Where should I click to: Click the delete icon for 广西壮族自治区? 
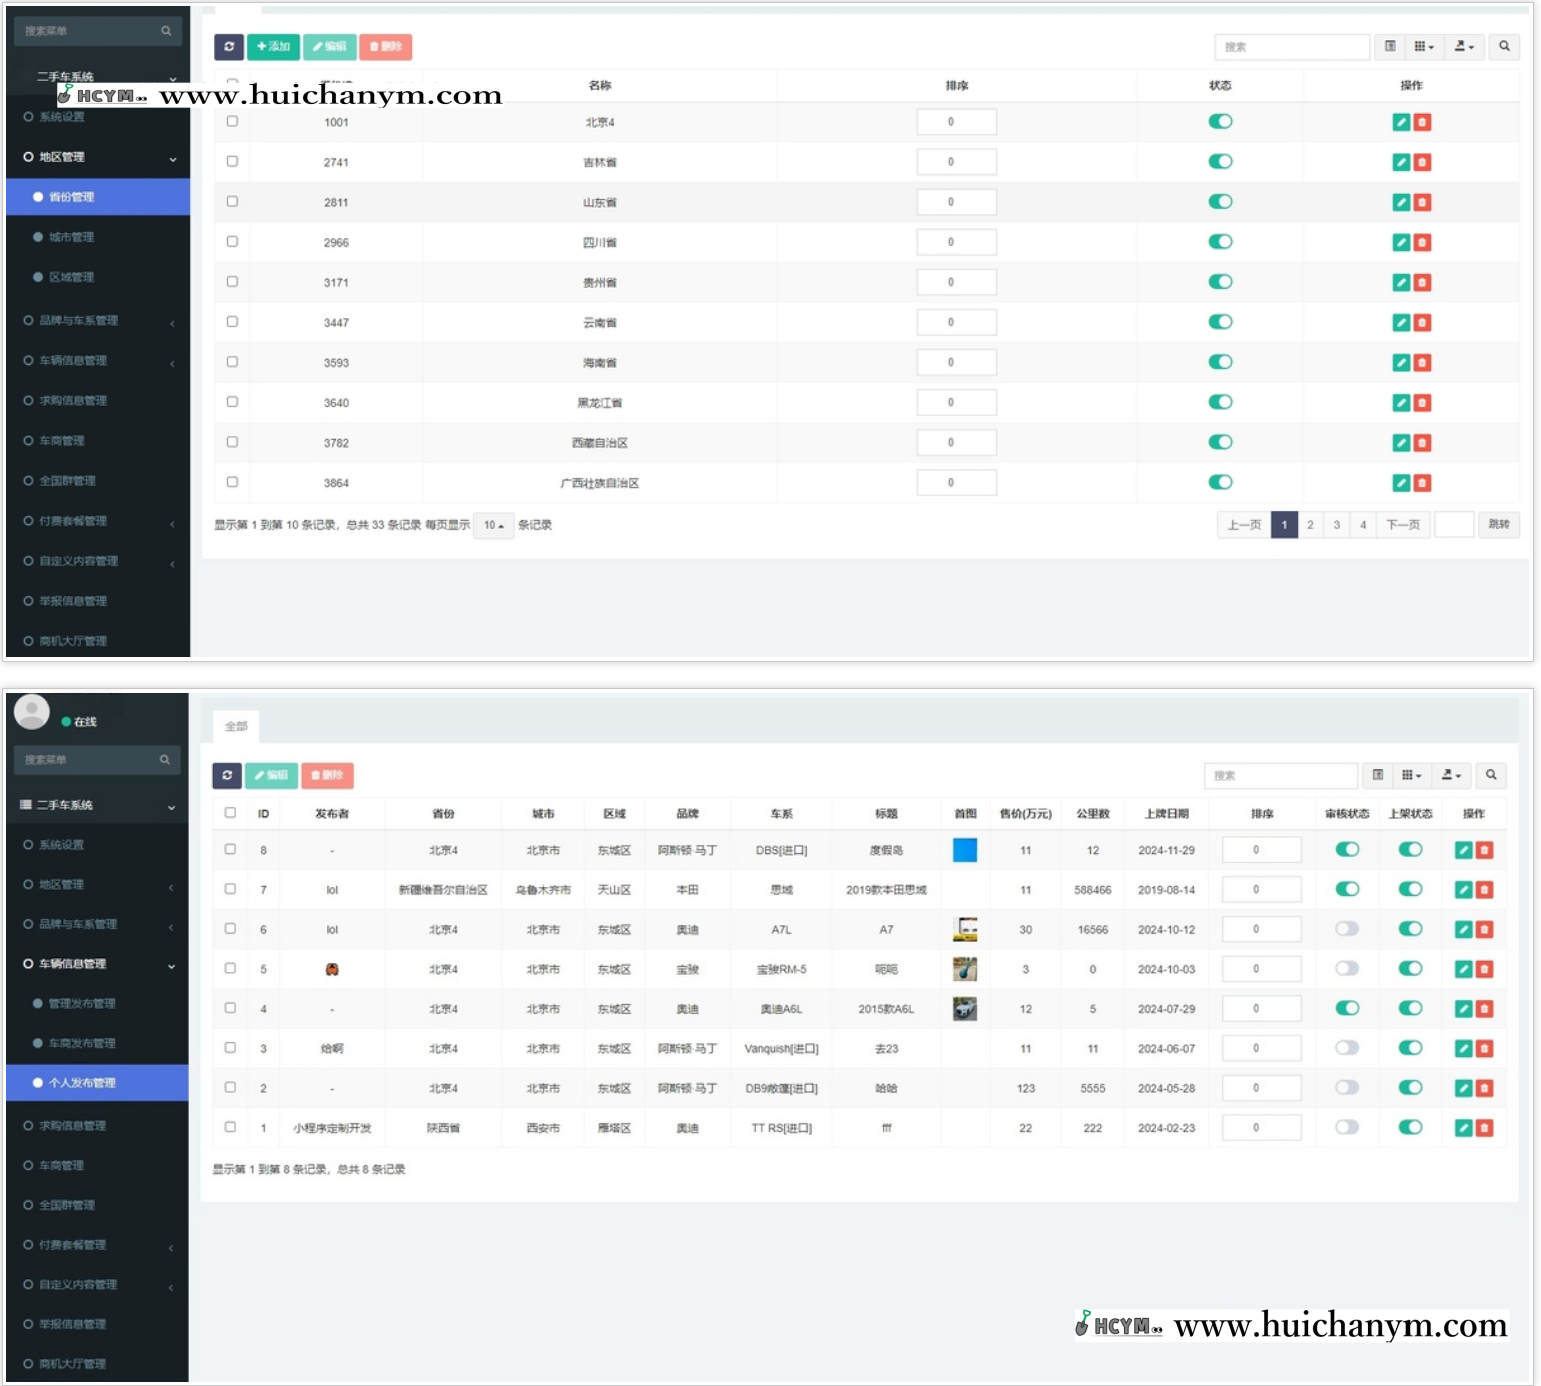tap(1422, 483)
